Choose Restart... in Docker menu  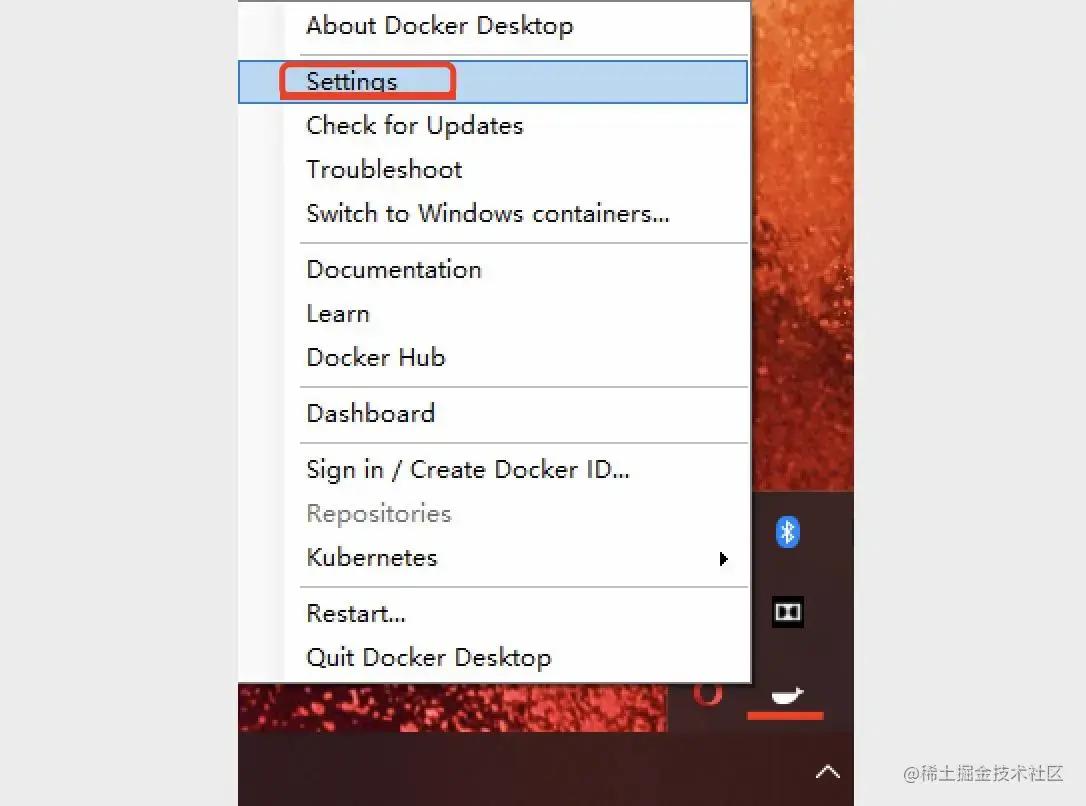(492, 614)
